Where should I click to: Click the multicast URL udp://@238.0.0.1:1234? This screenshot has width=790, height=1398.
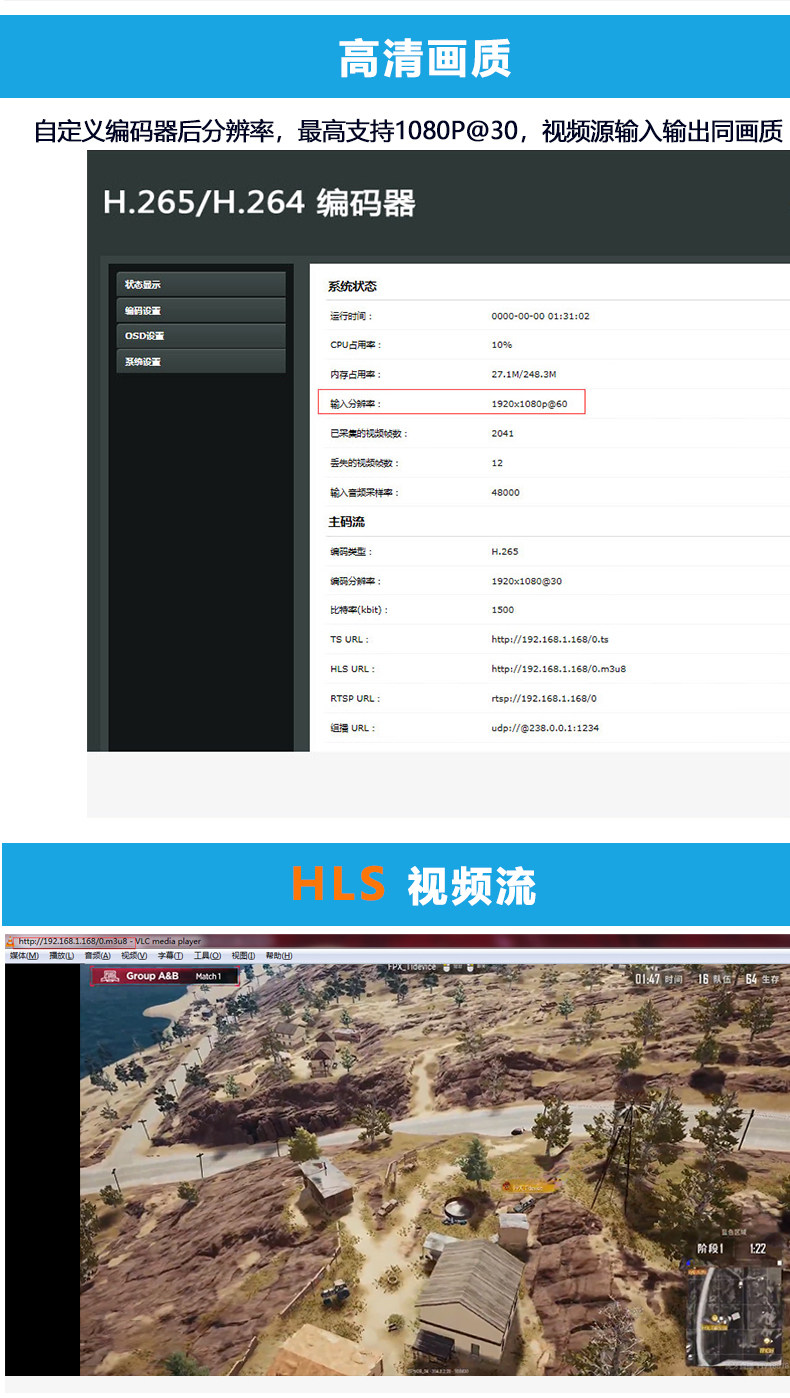(545, 728)
